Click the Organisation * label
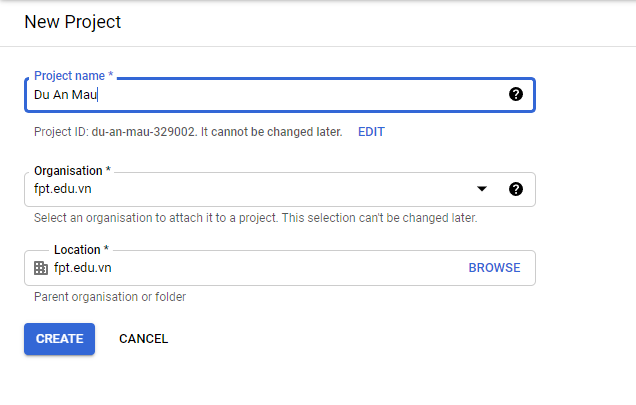Viewport: 636px width, 405px height. click(x=72, y=171)
